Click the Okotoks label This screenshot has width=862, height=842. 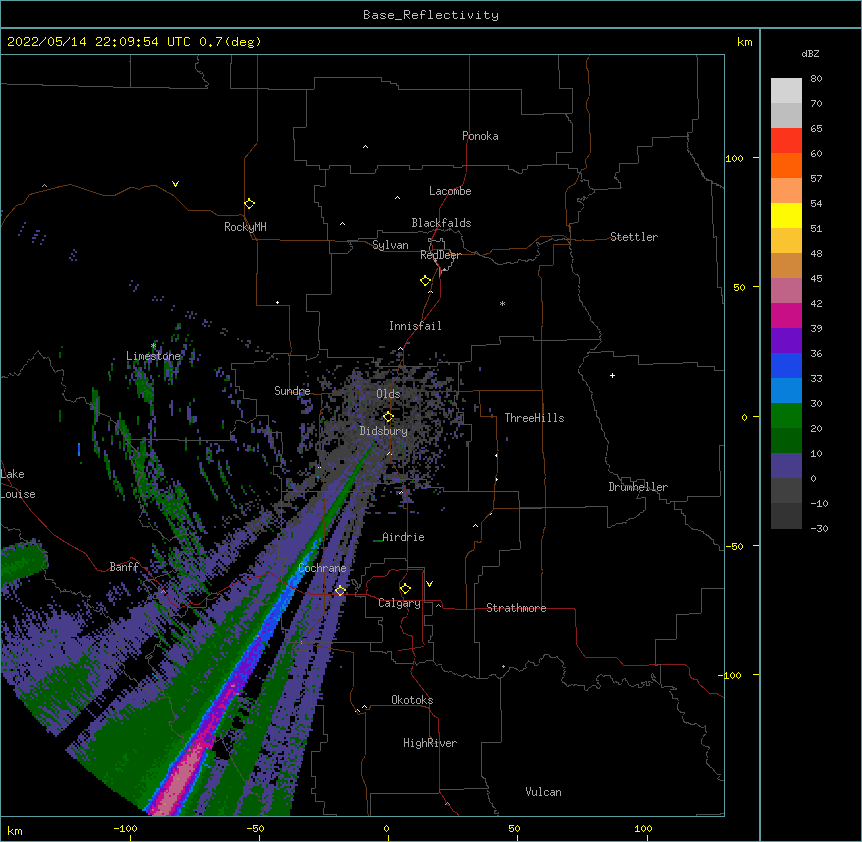point(412,700)
